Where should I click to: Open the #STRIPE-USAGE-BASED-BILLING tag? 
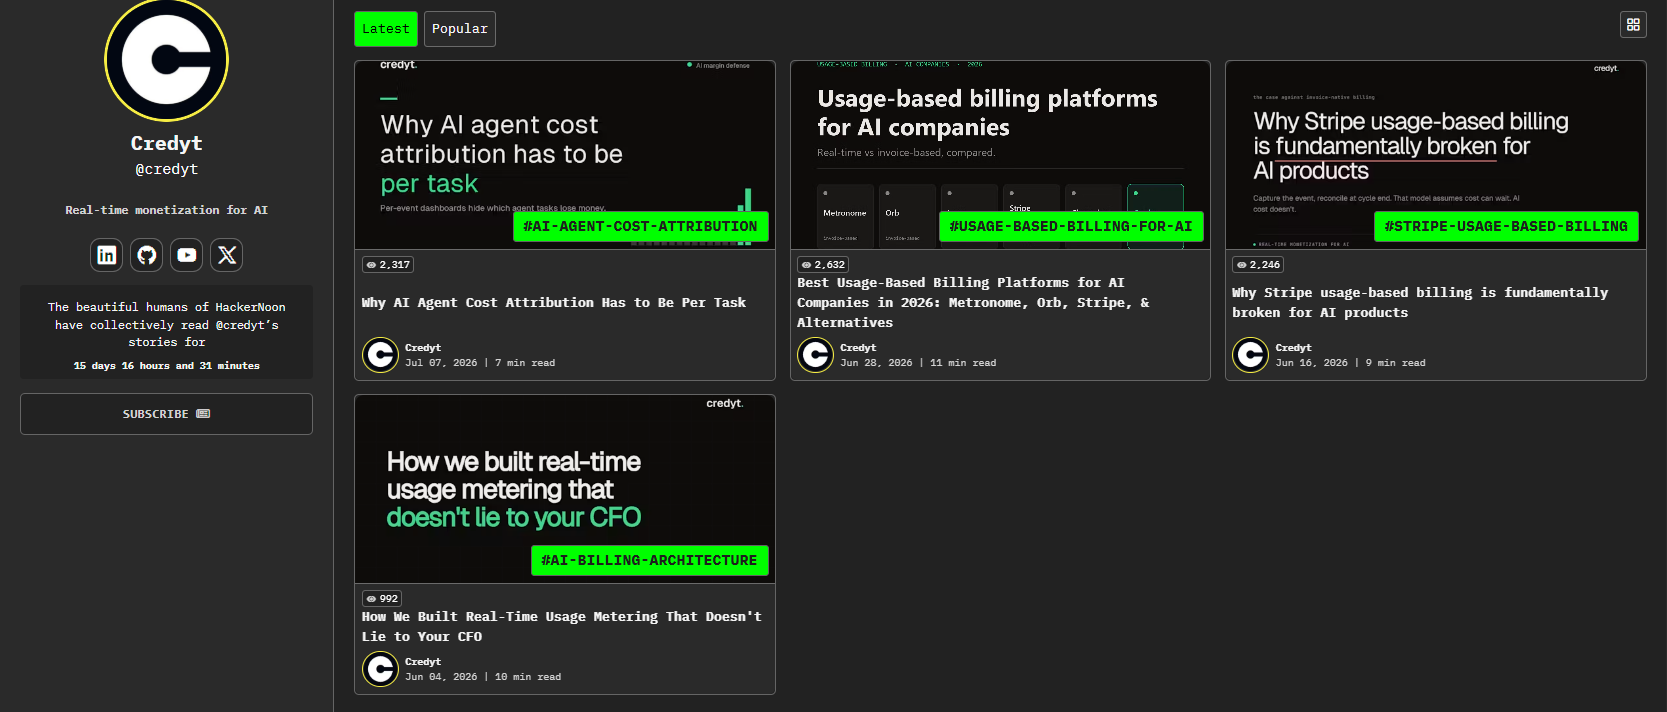1506,227
